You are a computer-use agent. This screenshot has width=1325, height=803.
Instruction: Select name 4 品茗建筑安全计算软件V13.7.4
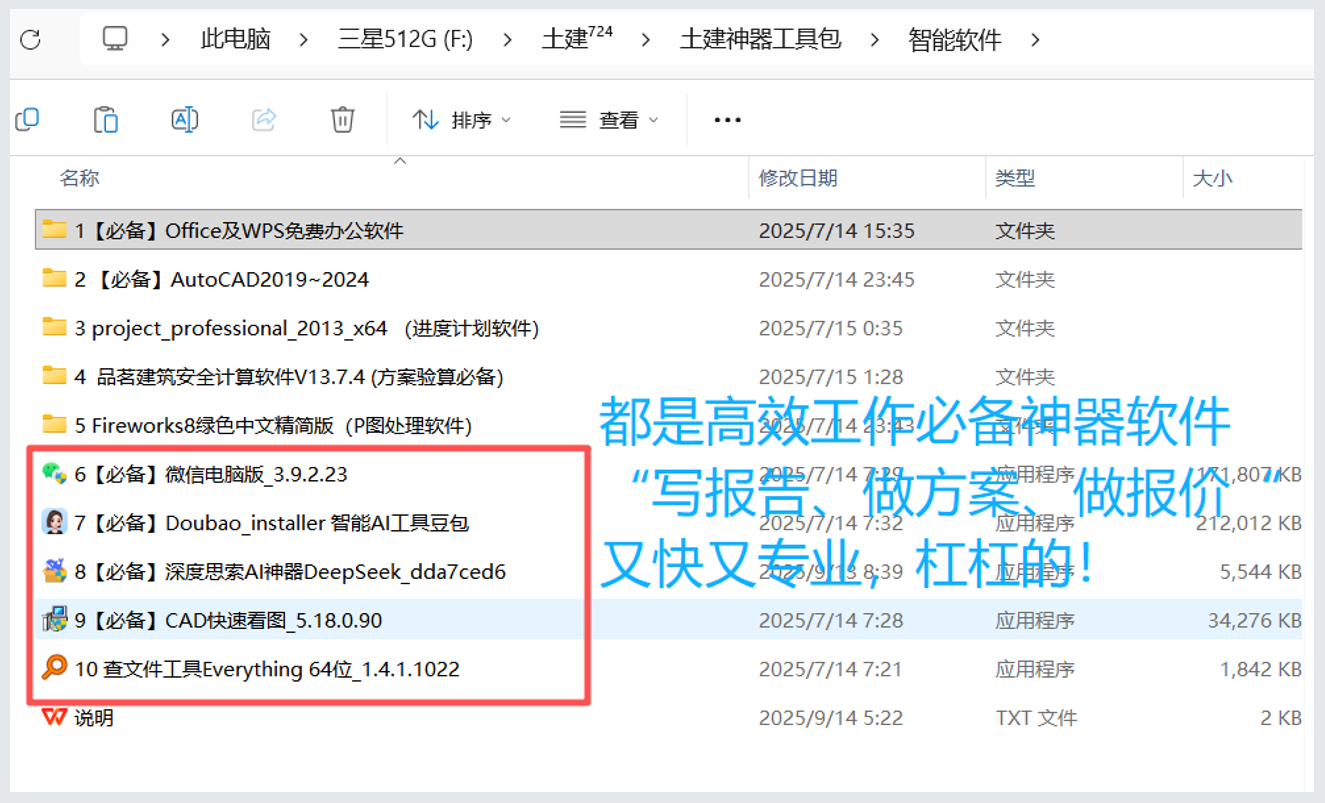point(289,377)
